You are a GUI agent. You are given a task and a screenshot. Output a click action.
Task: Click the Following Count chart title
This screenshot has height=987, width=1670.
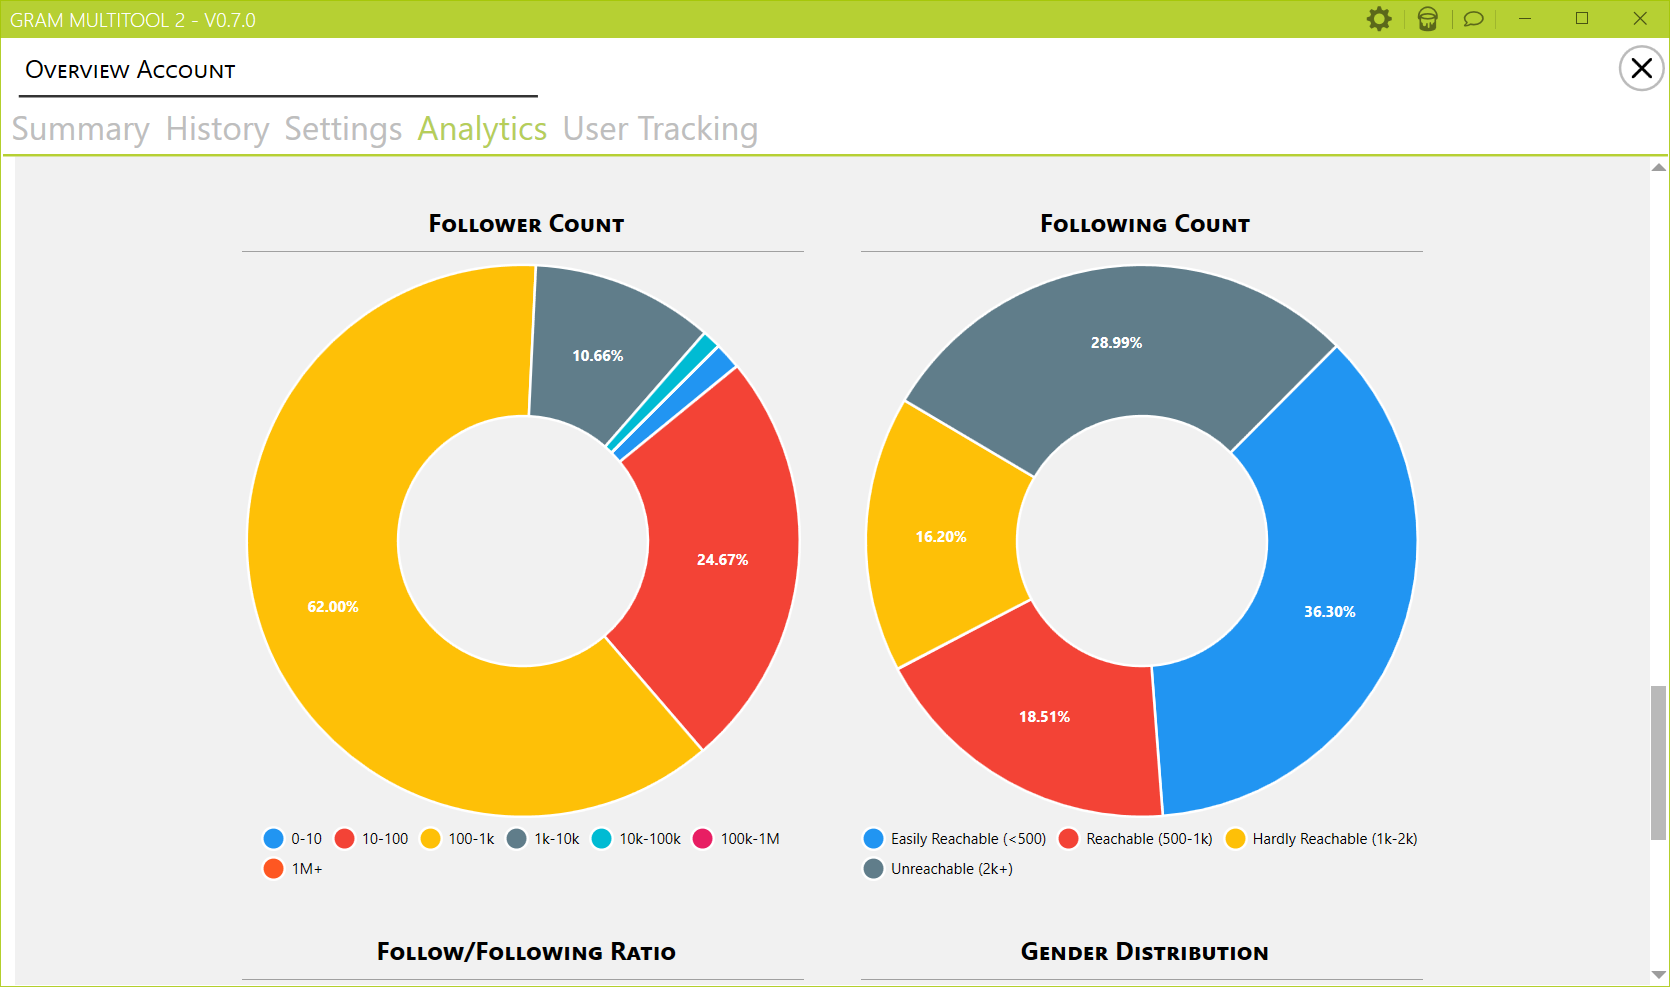[1145, 224]
